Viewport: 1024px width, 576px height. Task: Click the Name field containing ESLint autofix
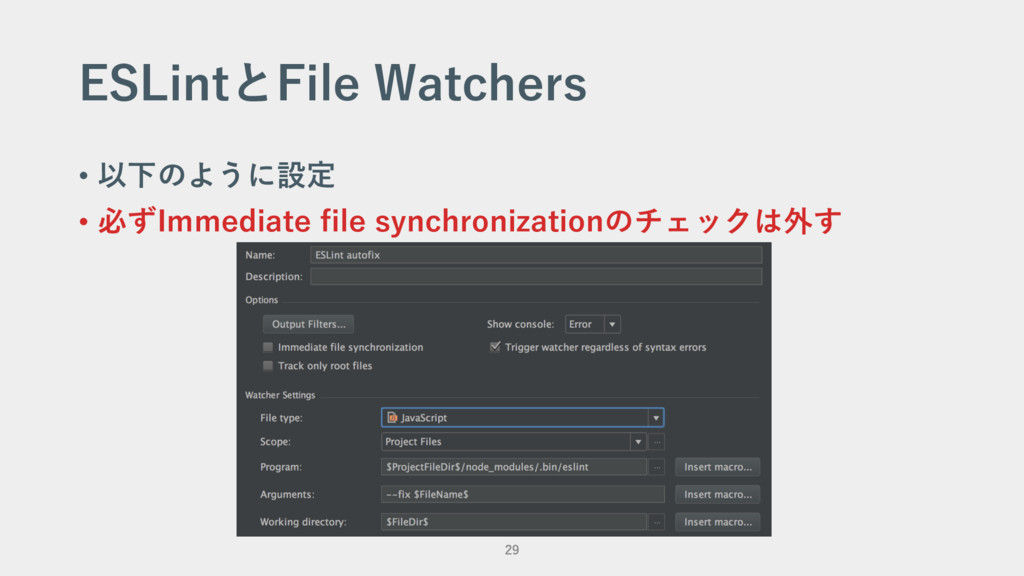point(536,255)
